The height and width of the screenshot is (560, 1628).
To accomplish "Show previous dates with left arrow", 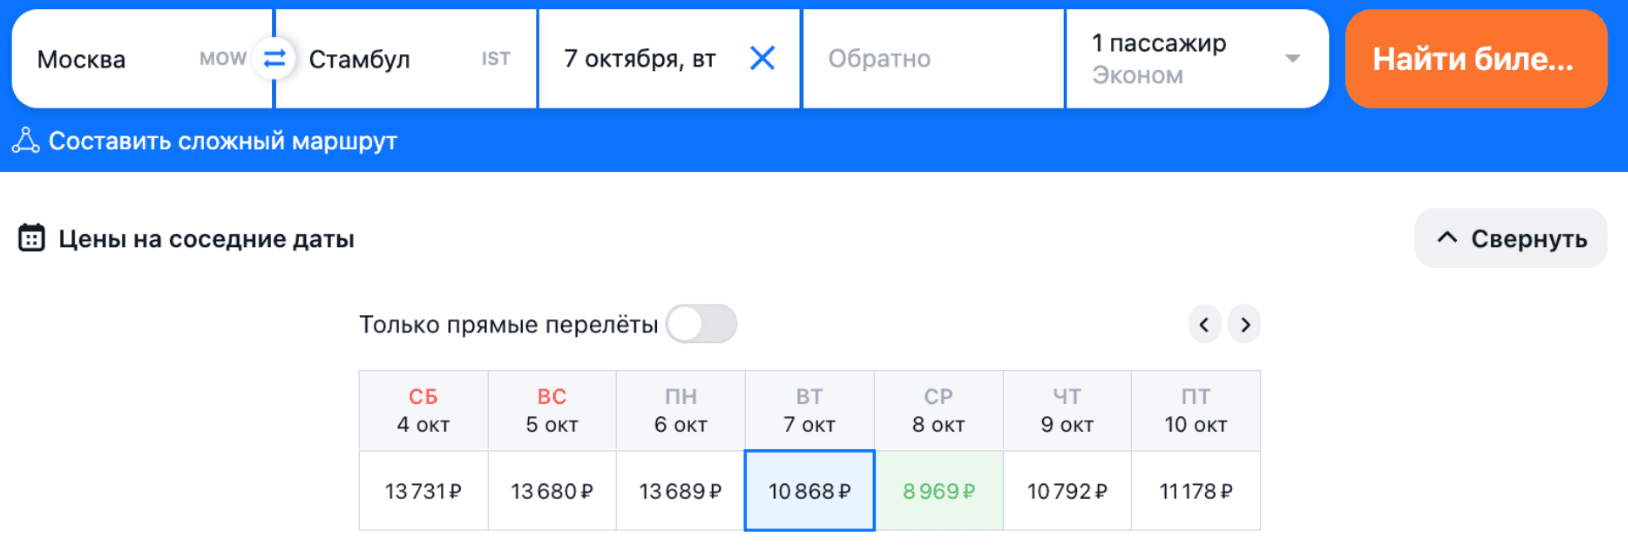I will click(1204, 324).
